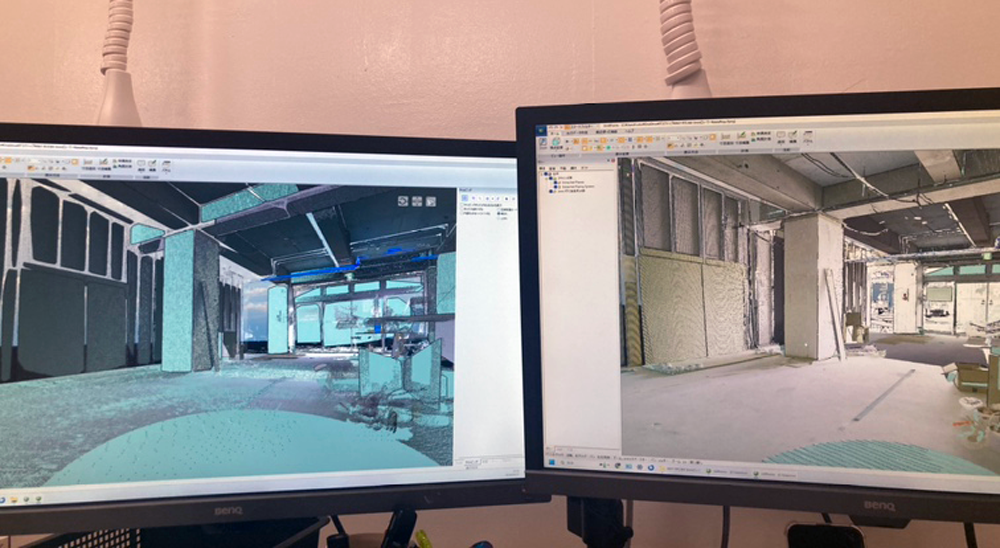Screen dimensions: 1000x548
Task: Toggle visibility dot beside Extracted Planes
Action: tap(555, 182)
